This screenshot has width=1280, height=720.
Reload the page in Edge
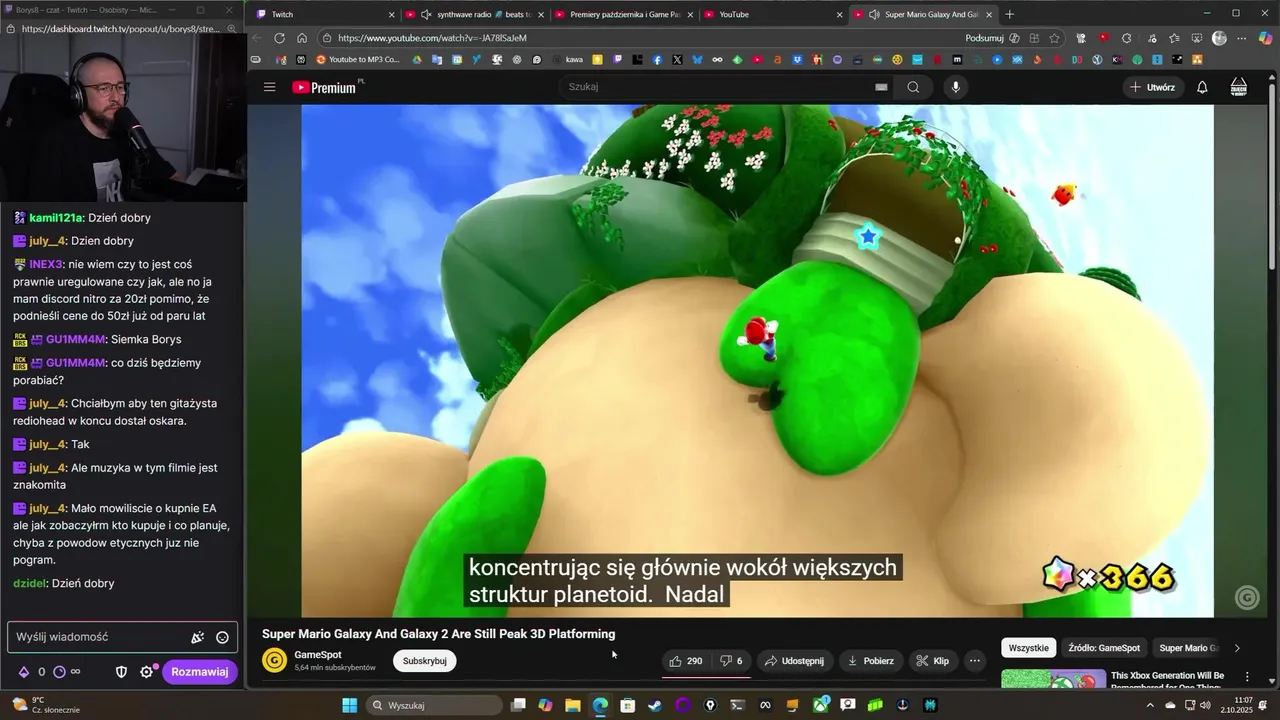coord(279,38)
